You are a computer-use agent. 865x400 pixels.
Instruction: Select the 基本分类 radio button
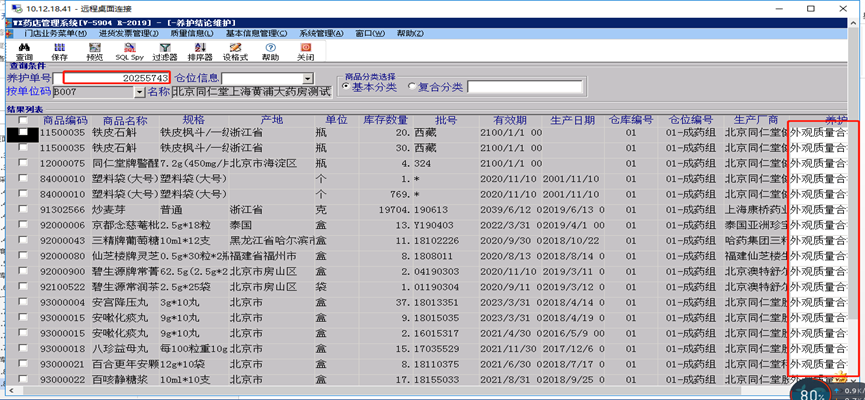click(x=347, y=88)
